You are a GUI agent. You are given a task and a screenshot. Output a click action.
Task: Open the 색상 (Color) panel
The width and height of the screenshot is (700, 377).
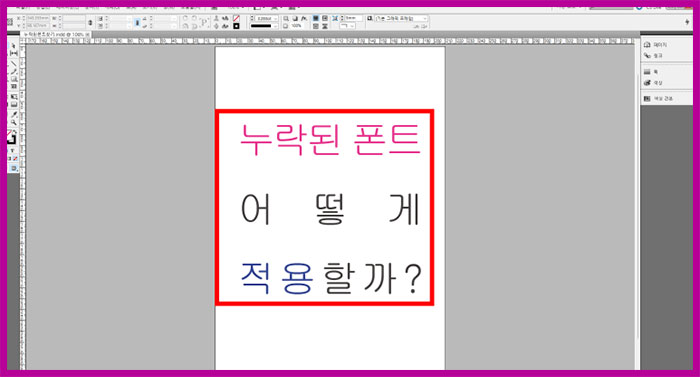[653, 83]
